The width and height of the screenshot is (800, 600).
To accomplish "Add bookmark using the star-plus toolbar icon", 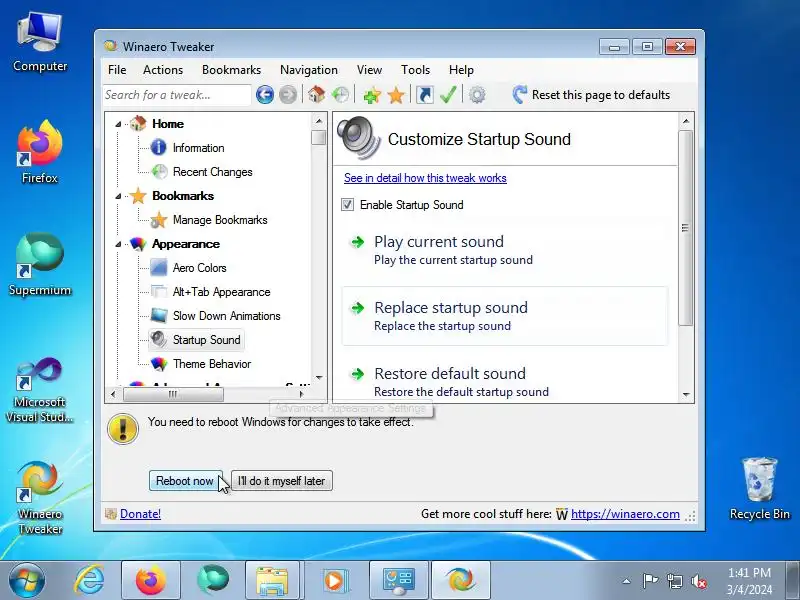I will (x=372, y=95).
